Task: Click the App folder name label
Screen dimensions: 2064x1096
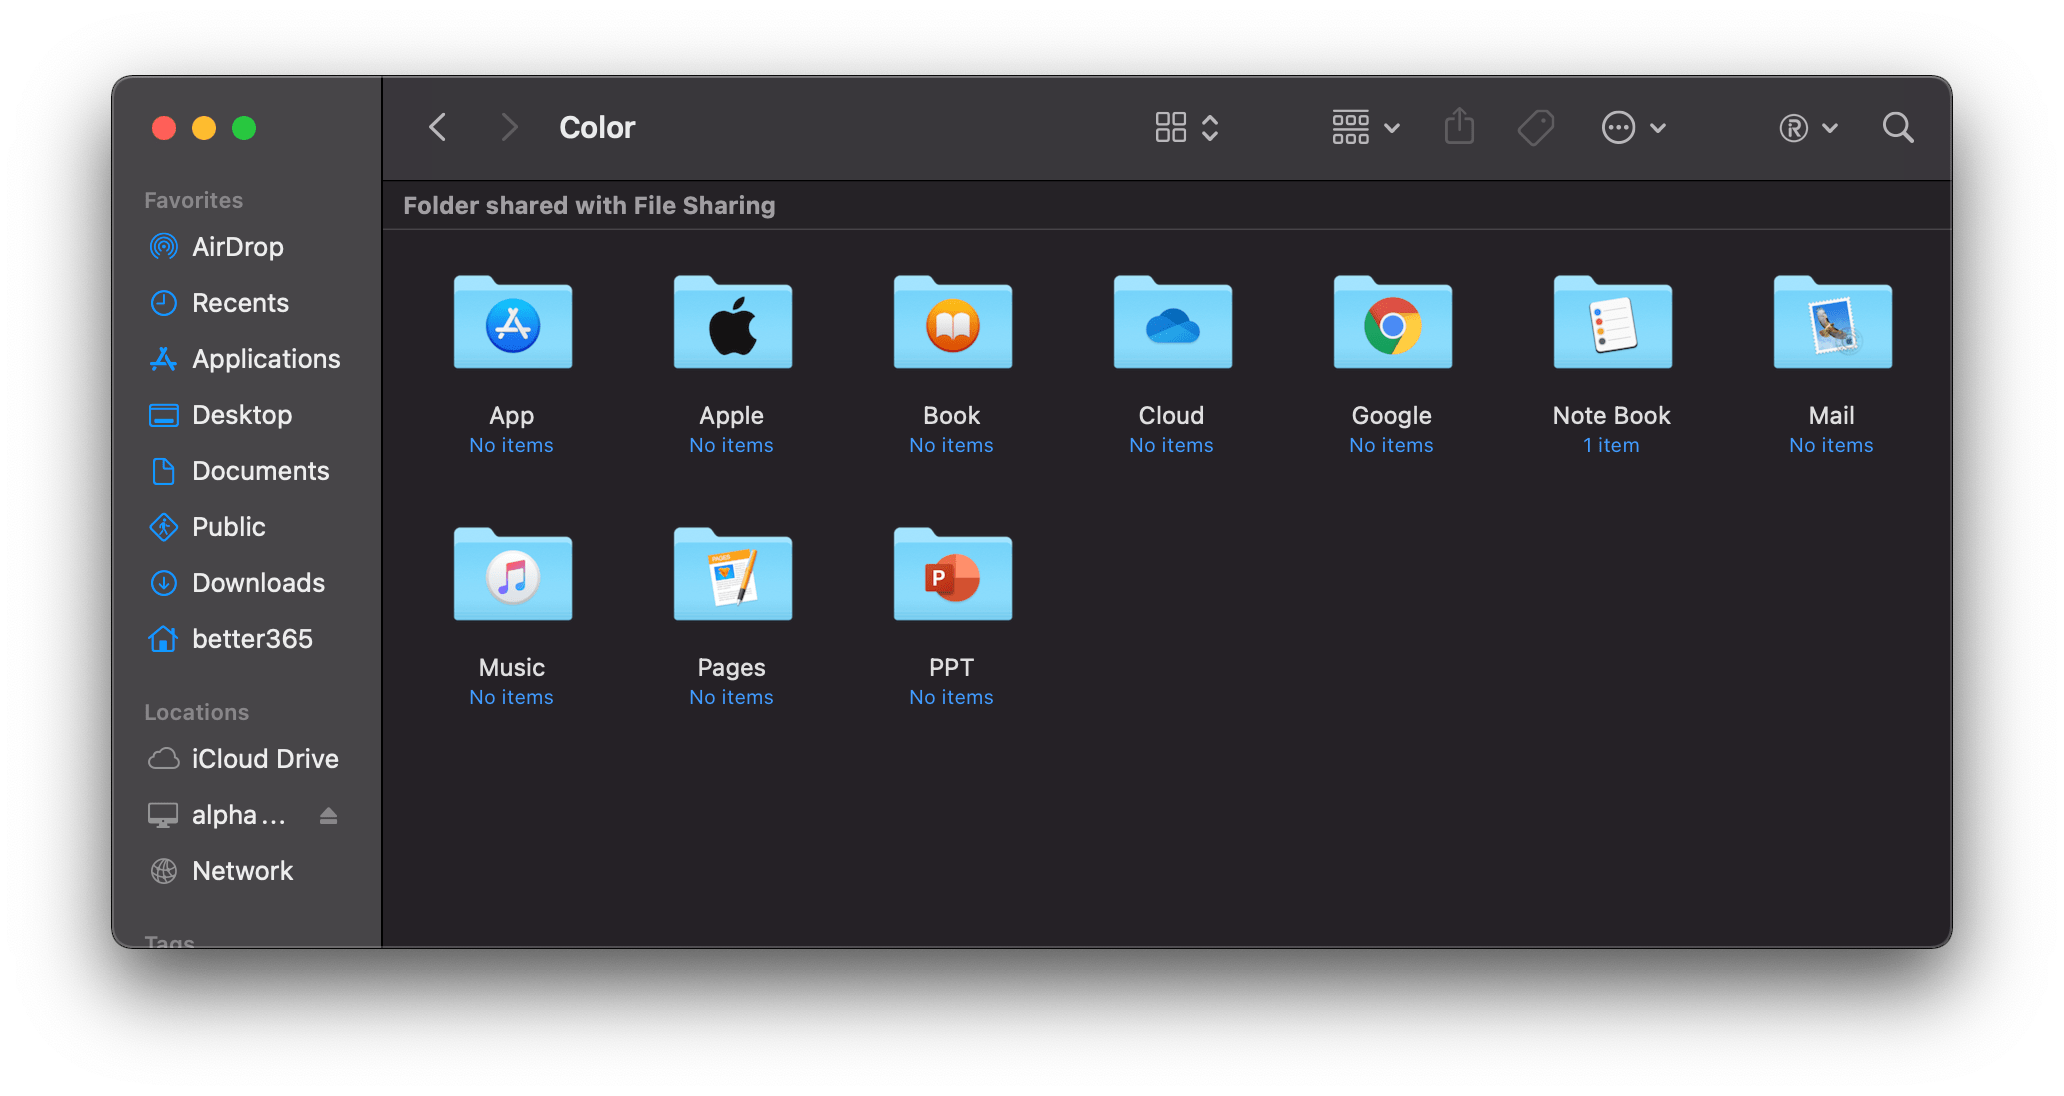Action: pyautogui.click(x=512, y=415)
